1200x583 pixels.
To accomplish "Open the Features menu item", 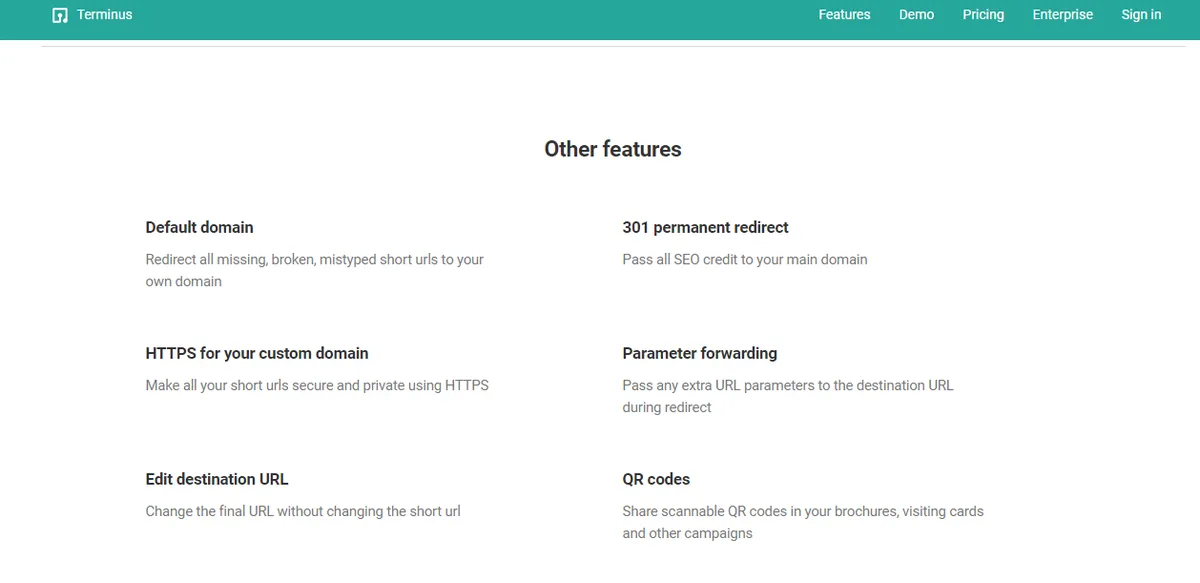I will [844, 15].
